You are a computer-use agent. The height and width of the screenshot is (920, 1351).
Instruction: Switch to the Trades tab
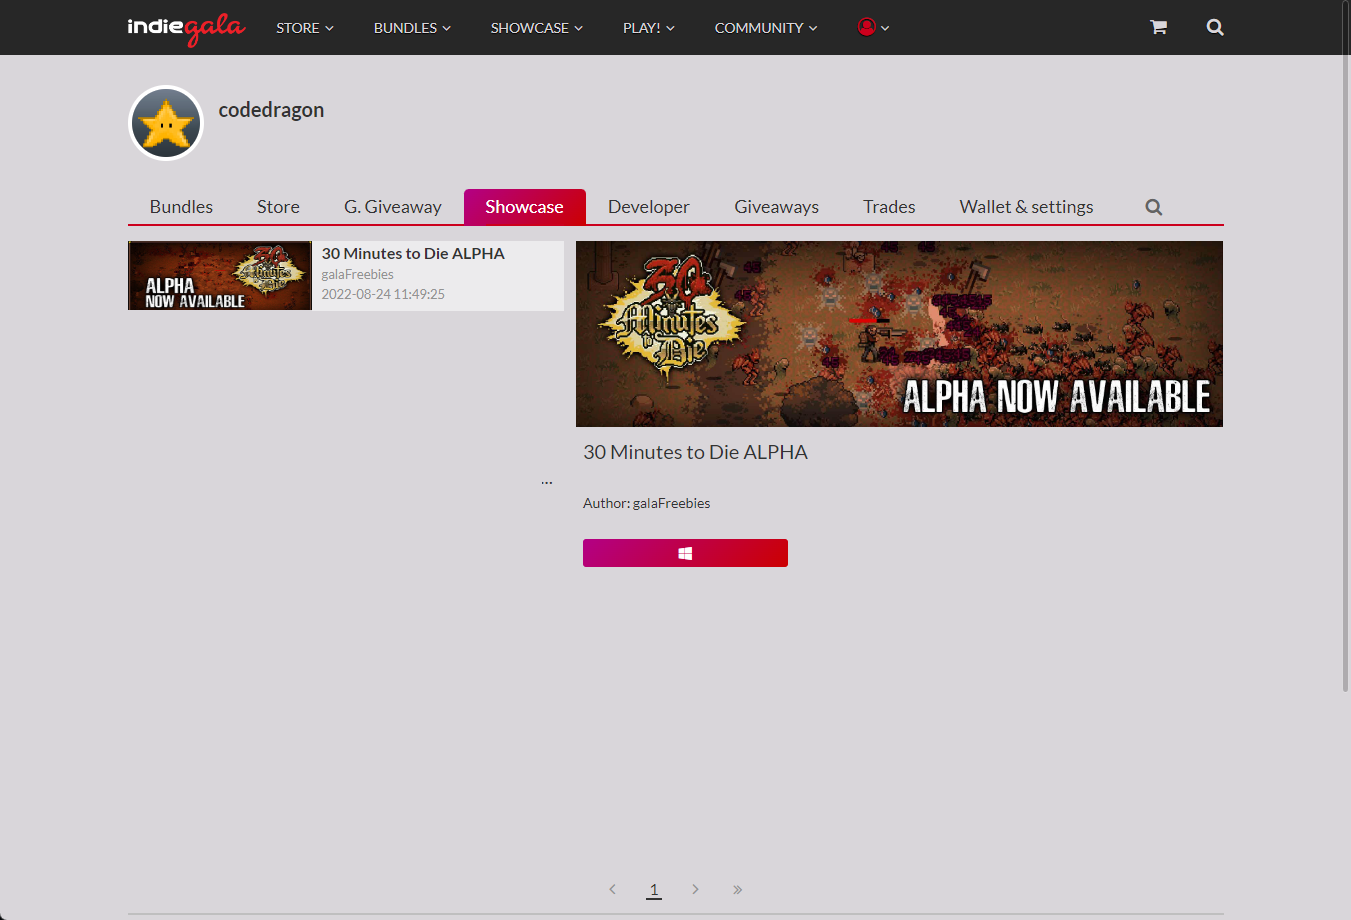889,207
